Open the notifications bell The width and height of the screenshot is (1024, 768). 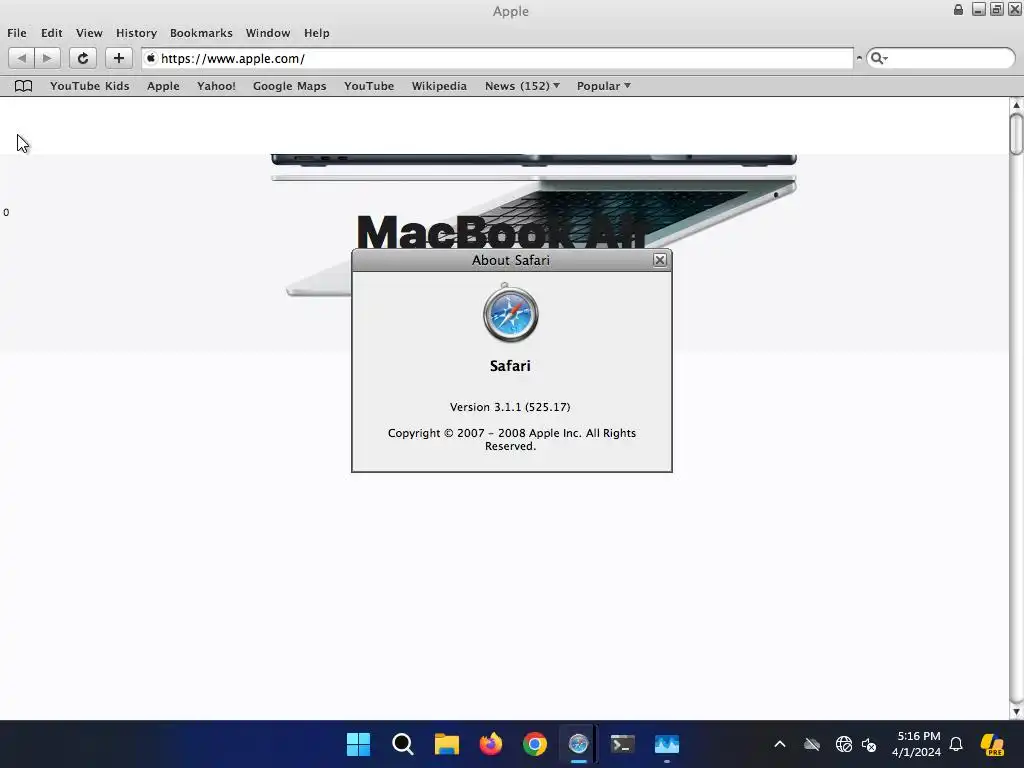point(956,744)
